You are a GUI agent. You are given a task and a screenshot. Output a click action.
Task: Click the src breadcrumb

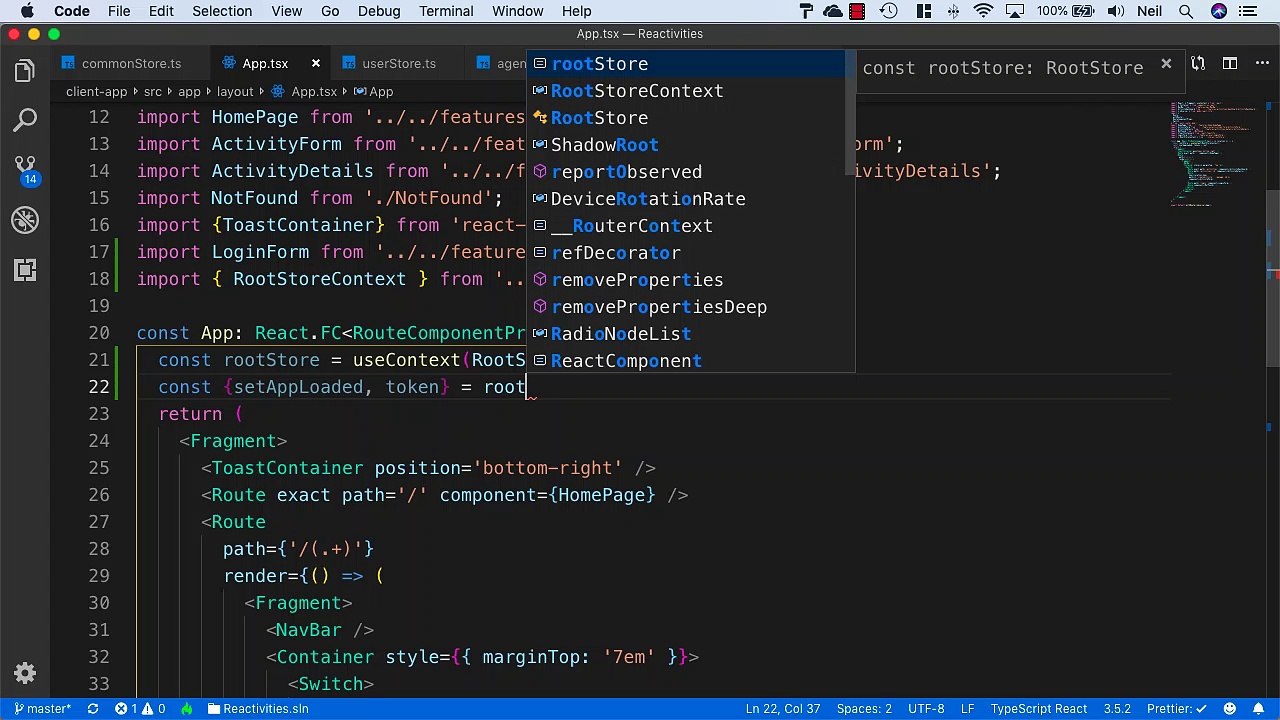point(152,91)
